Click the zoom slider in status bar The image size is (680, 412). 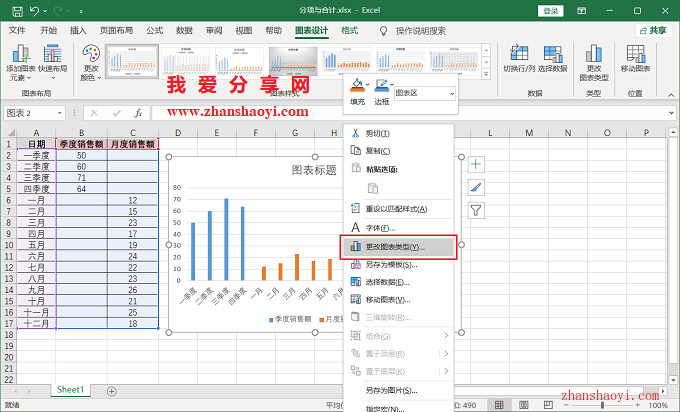(602, 405)
